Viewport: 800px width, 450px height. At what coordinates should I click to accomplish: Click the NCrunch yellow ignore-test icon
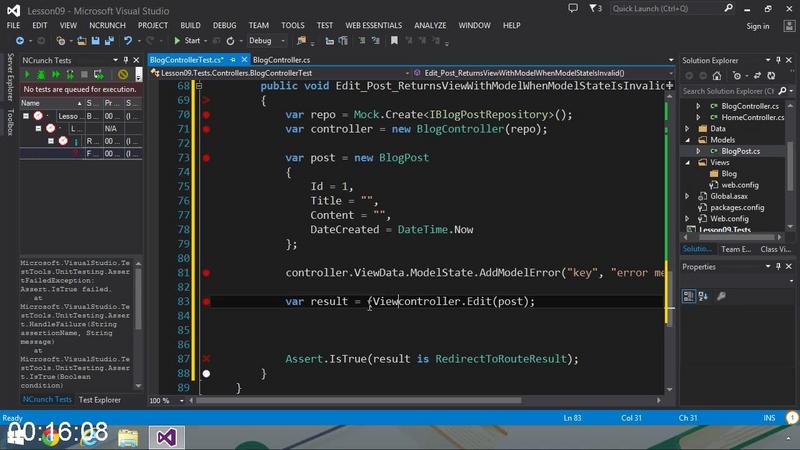tap(122, 74)
